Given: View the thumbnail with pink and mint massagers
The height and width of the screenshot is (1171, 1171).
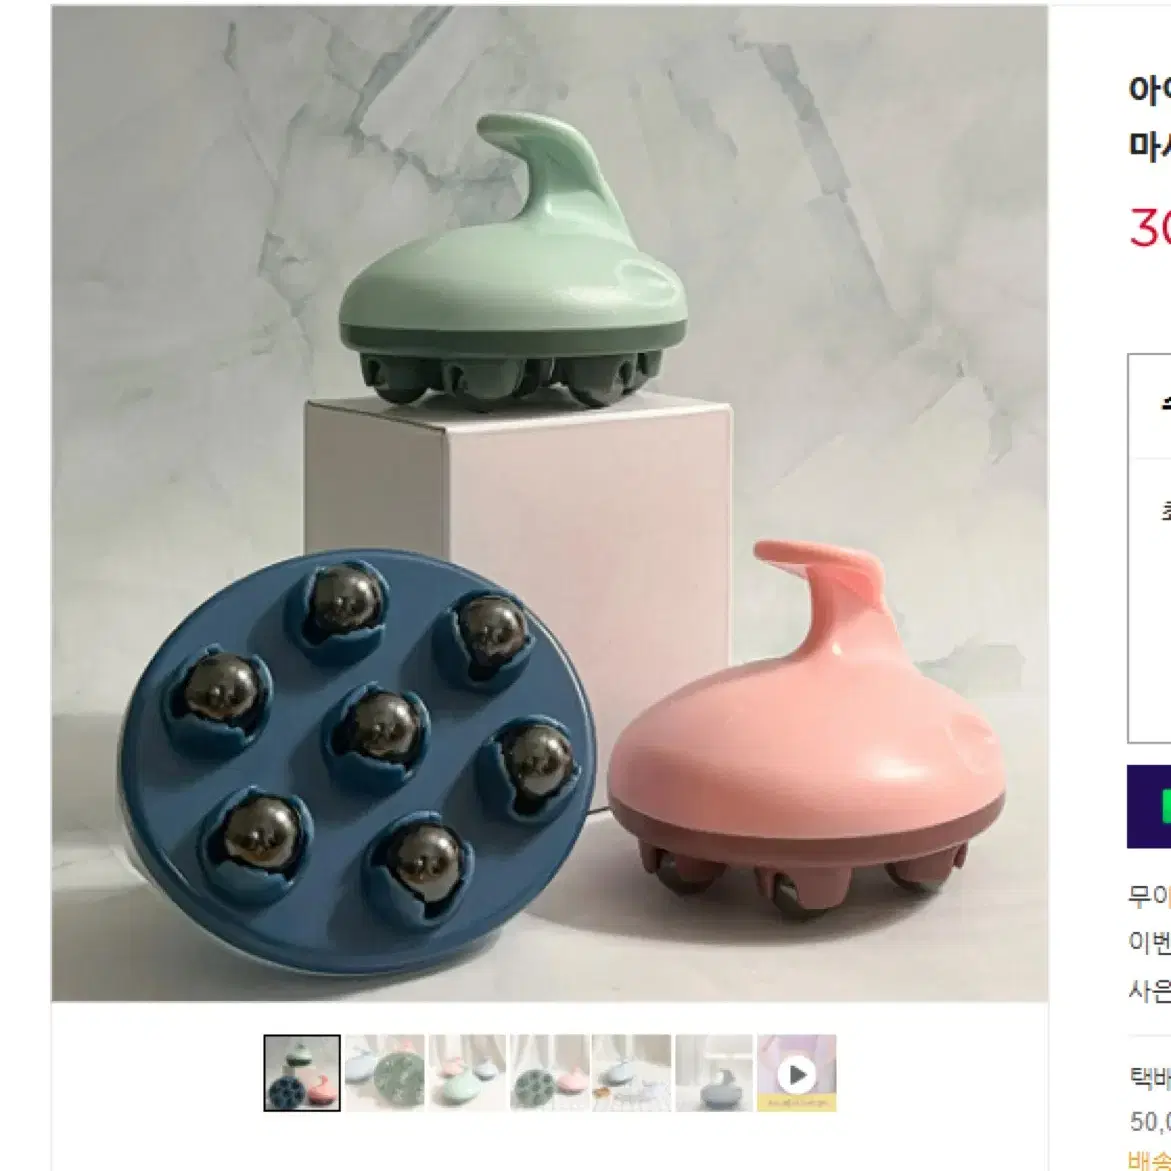Looking at the screenshot, I should pyautogui.click(x=467, y=1072).
